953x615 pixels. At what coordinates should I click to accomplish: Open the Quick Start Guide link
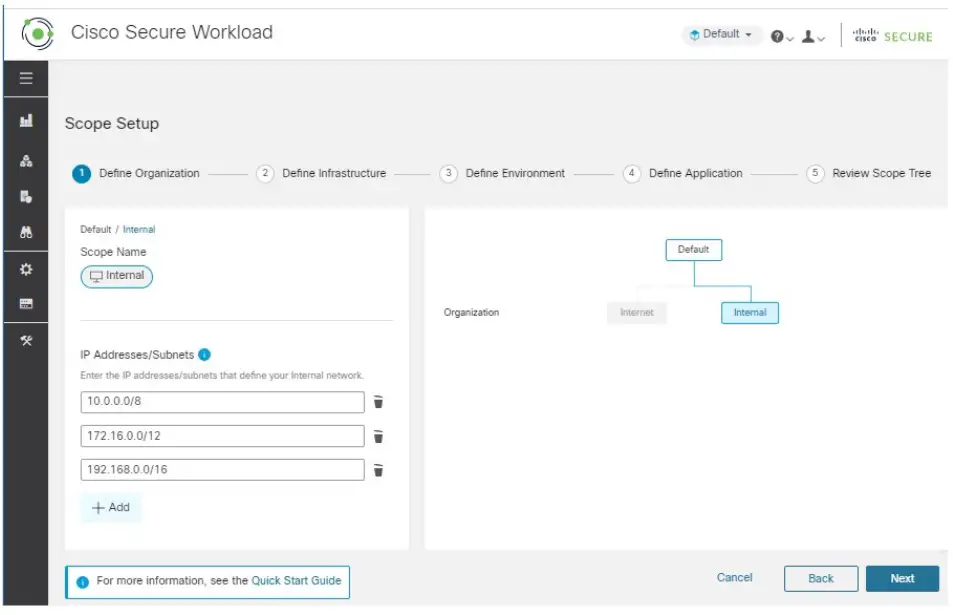coord(296,580)
